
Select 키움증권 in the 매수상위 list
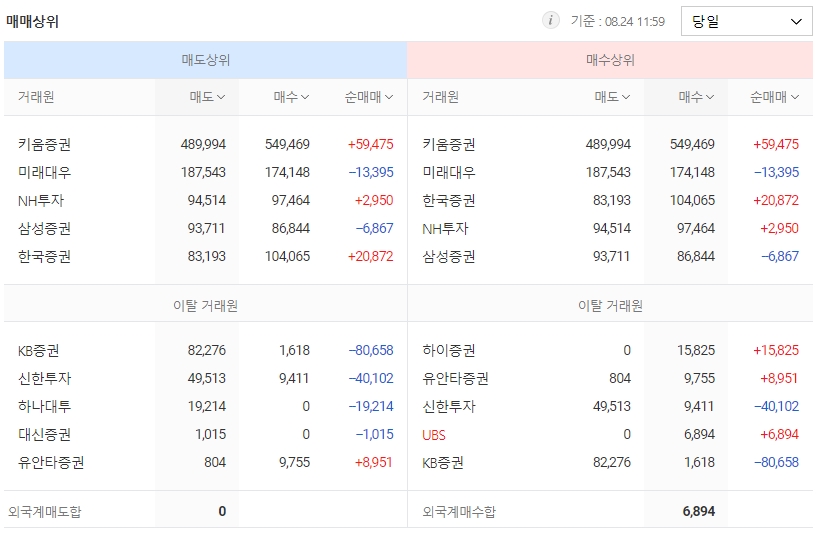point(449,144)
